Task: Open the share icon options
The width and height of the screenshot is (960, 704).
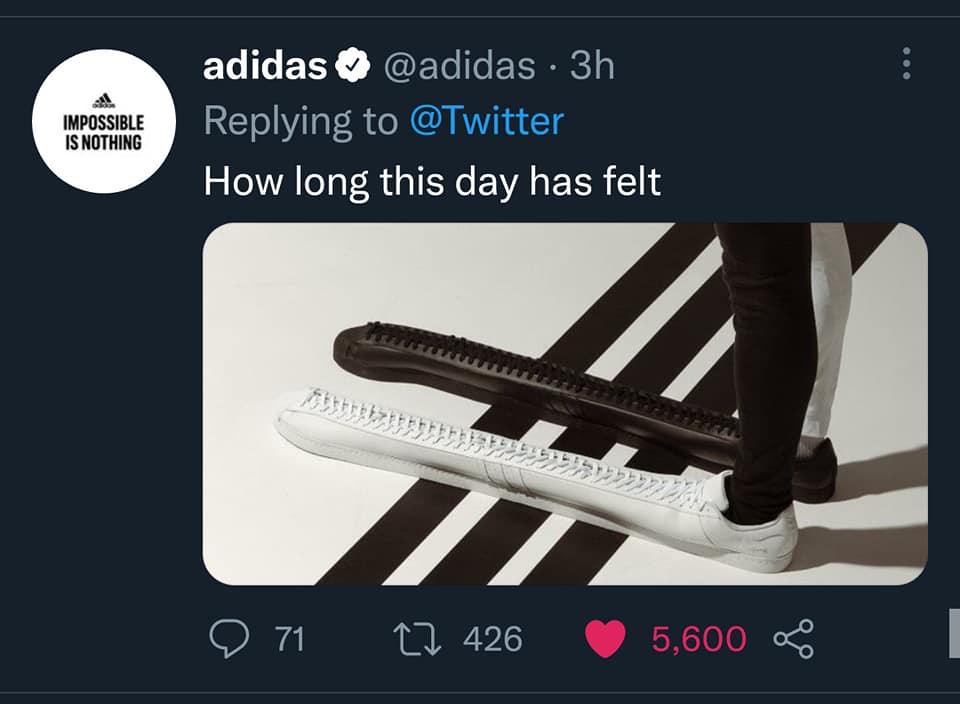Action: coord(794,638)
